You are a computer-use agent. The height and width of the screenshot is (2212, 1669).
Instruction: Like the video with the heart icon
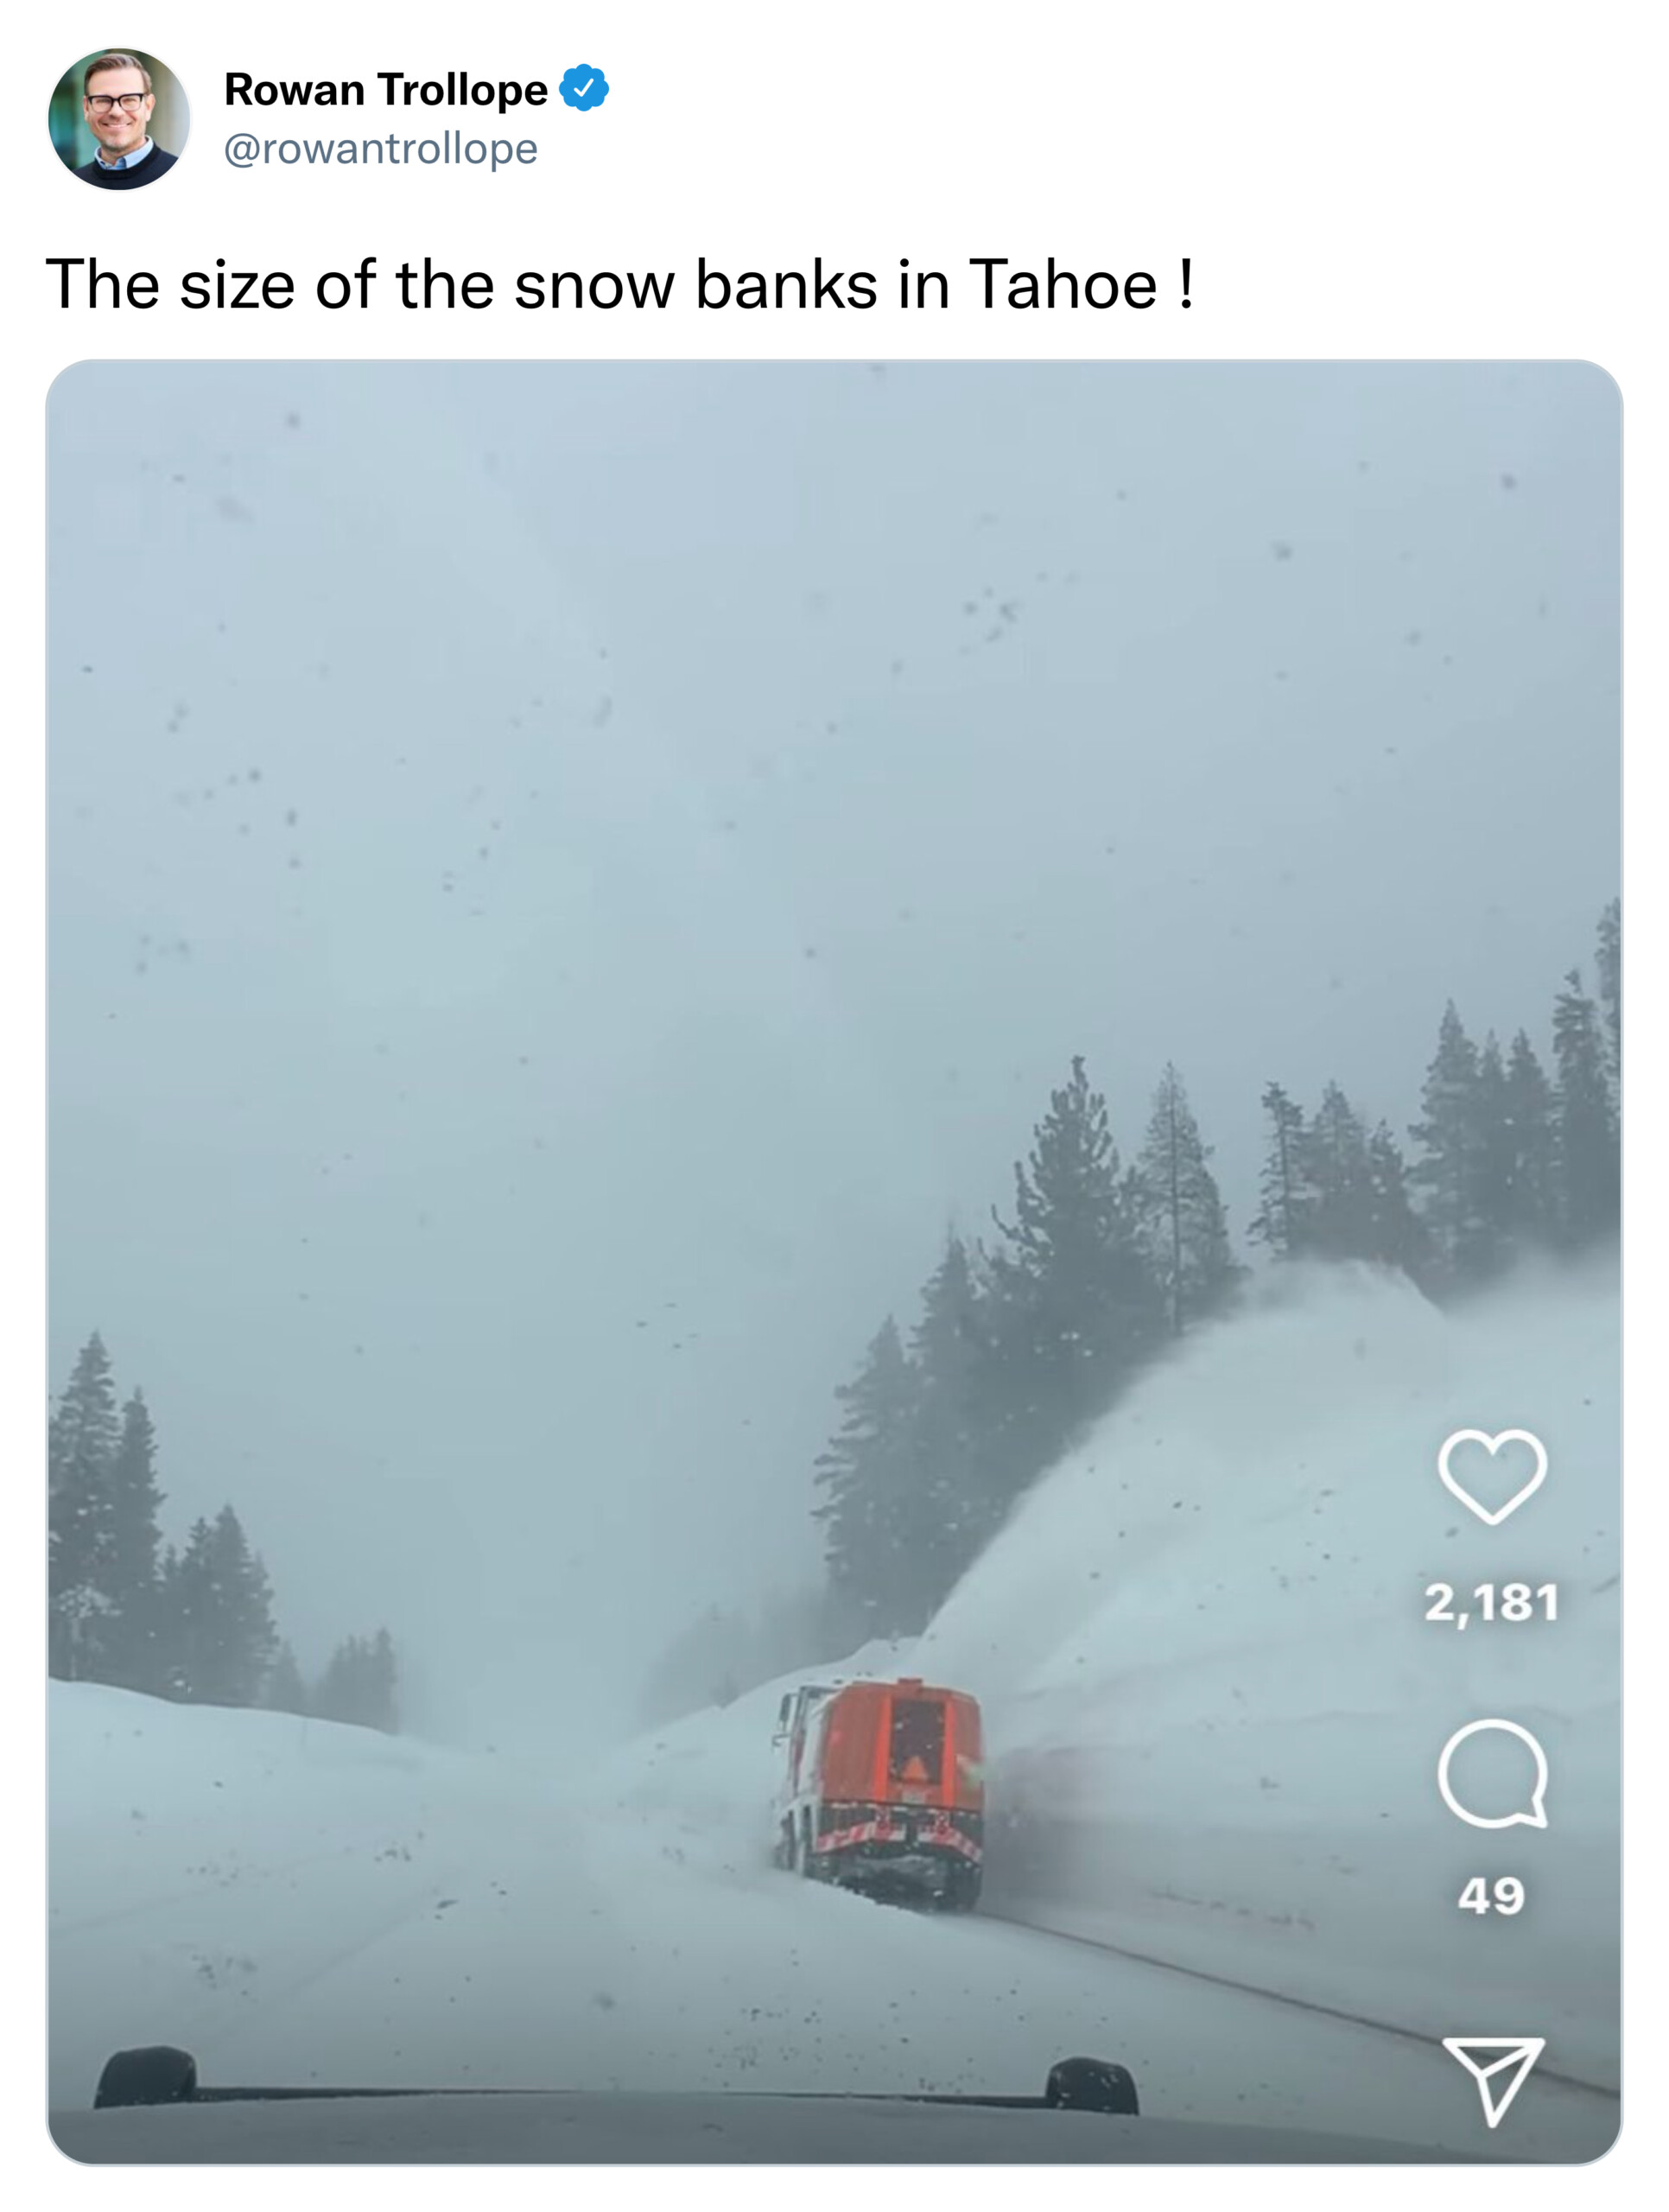(1491, 1476)
